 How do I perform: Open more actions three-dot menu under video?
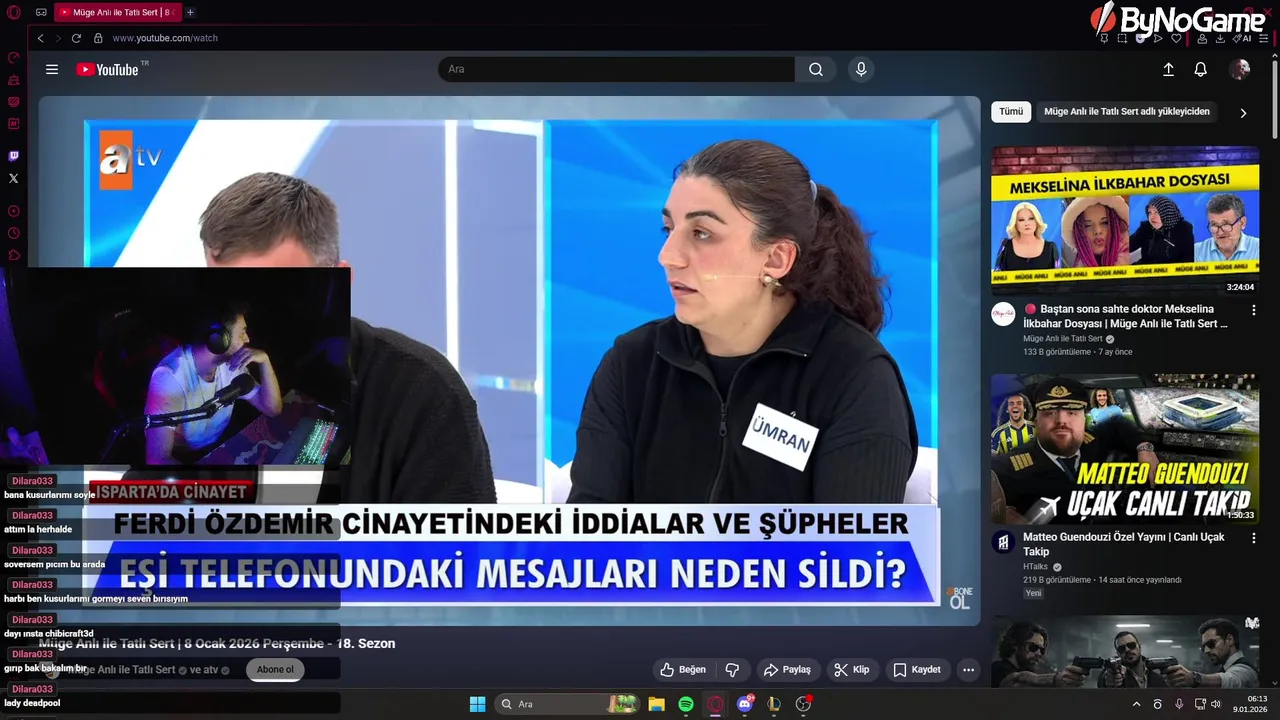968,670
